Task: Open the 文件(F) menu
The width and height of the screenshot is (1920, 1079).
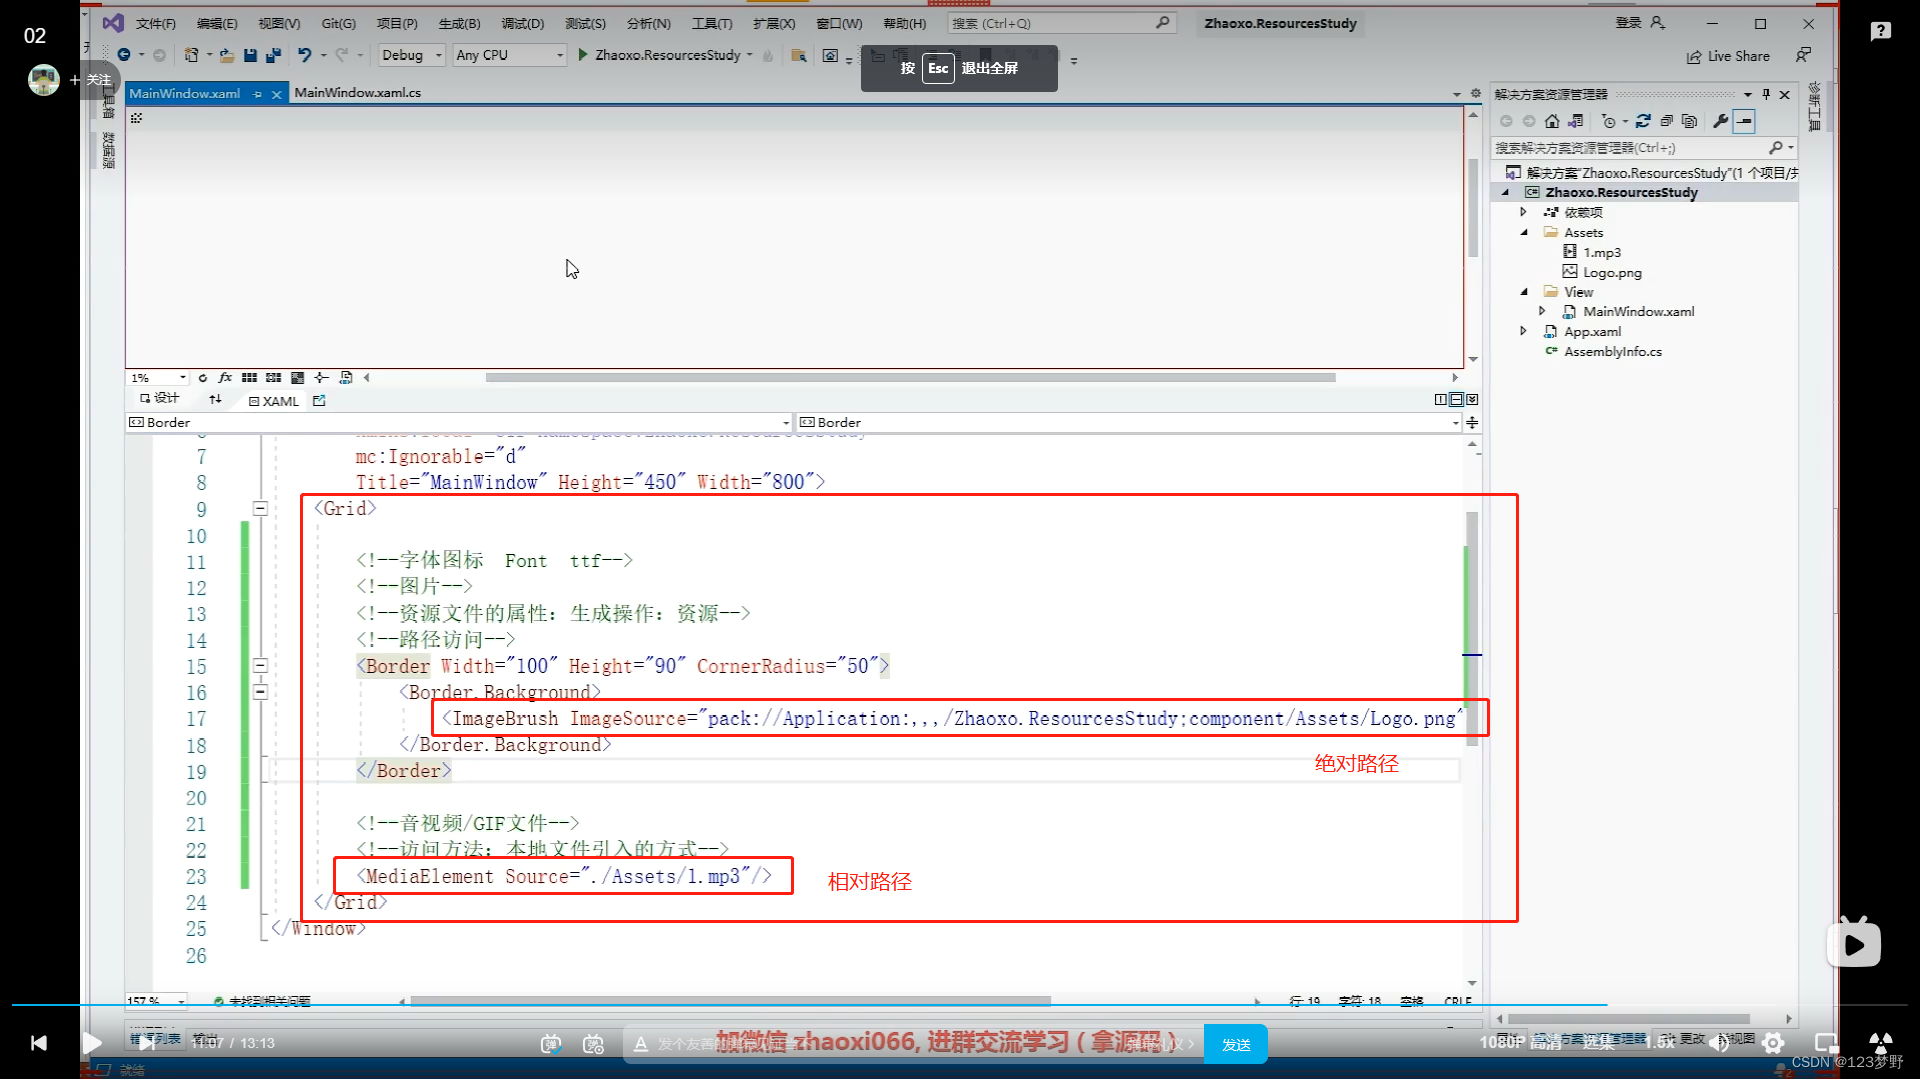Action: (156, 23)
